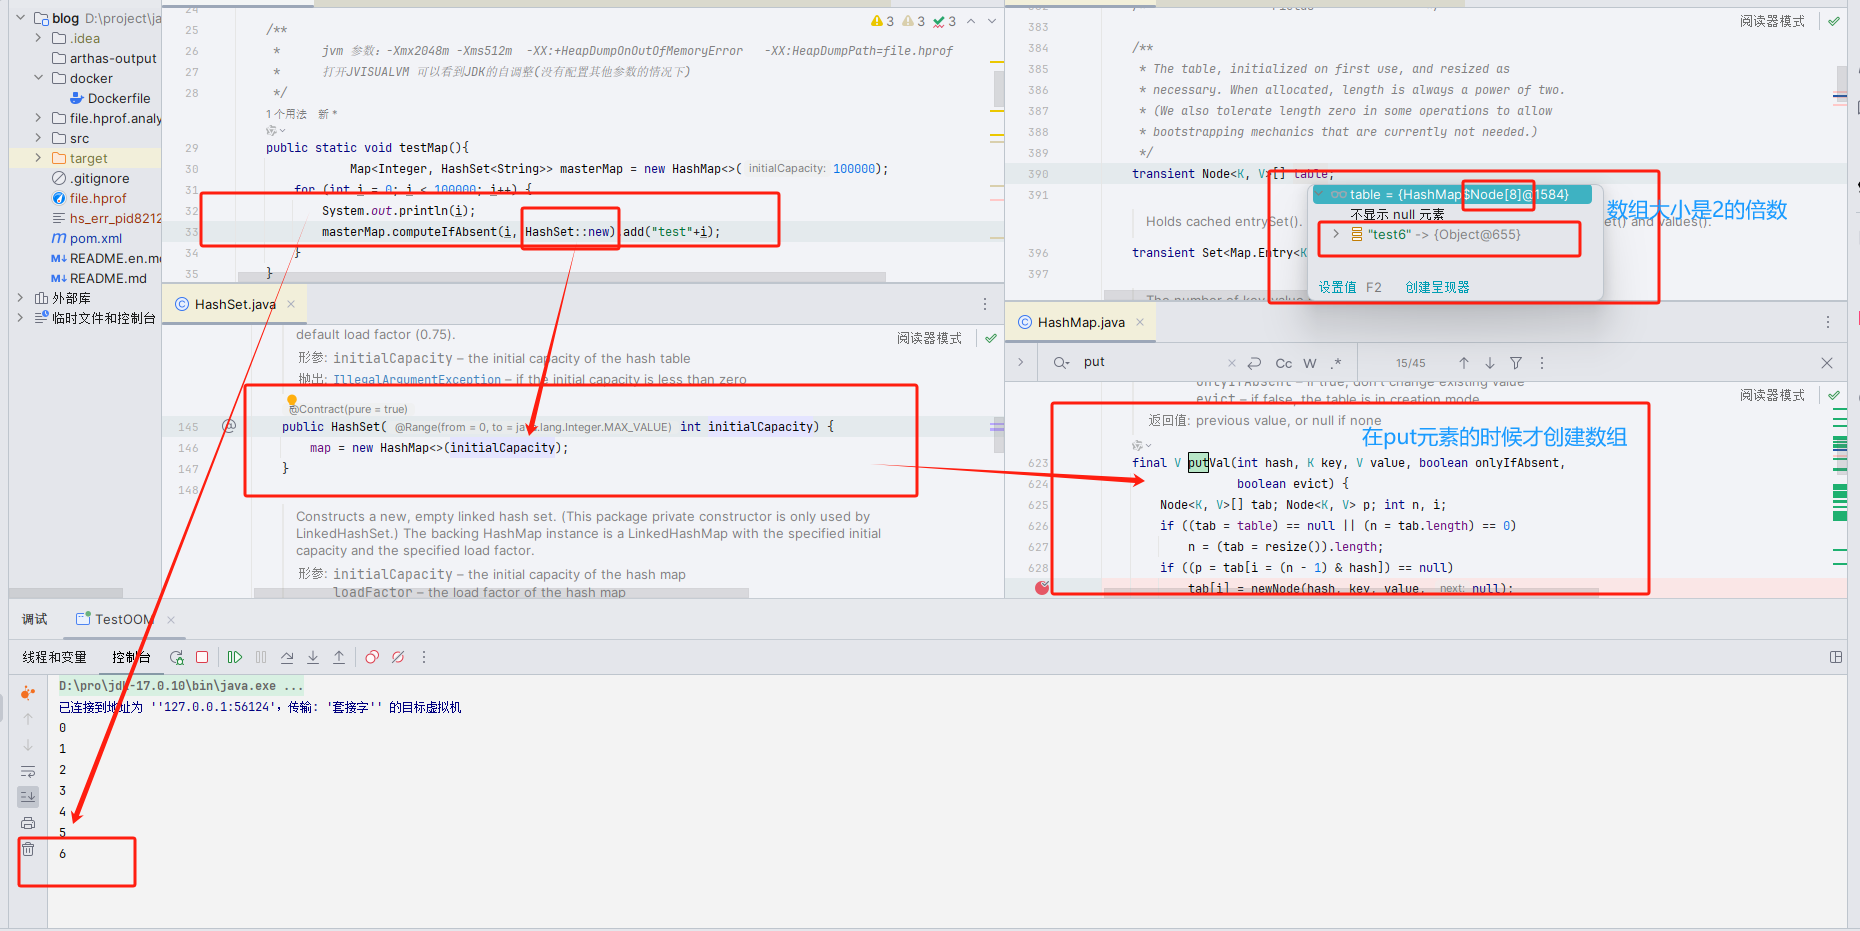Open the search results filter icon

click(x=1516, y=363)
